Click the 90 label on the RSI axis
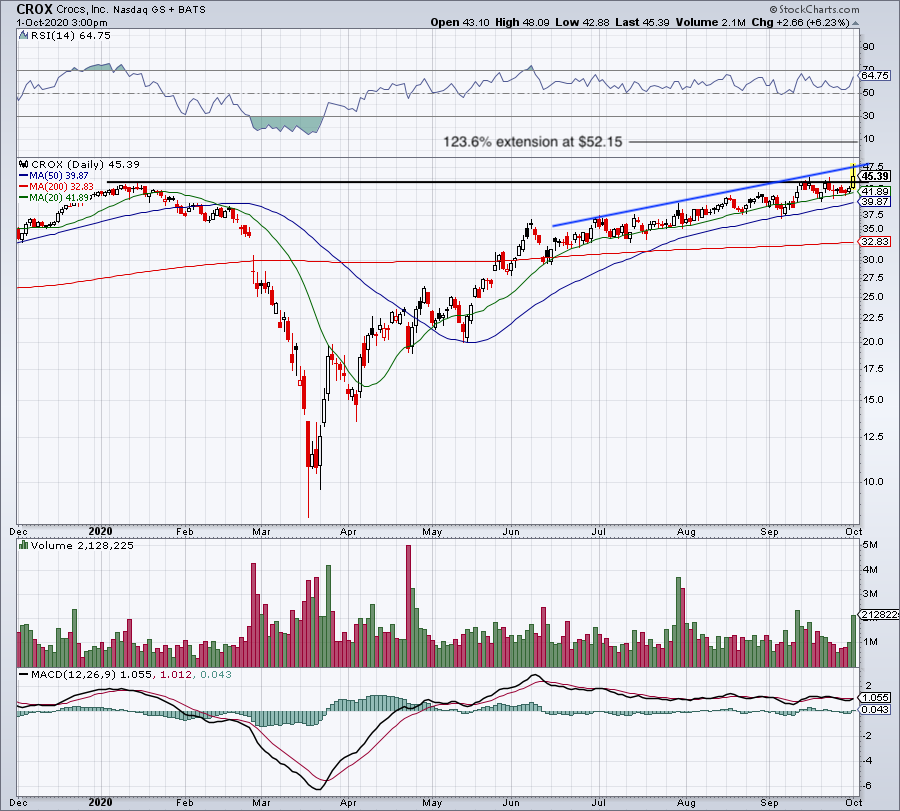 click(868, 46)
